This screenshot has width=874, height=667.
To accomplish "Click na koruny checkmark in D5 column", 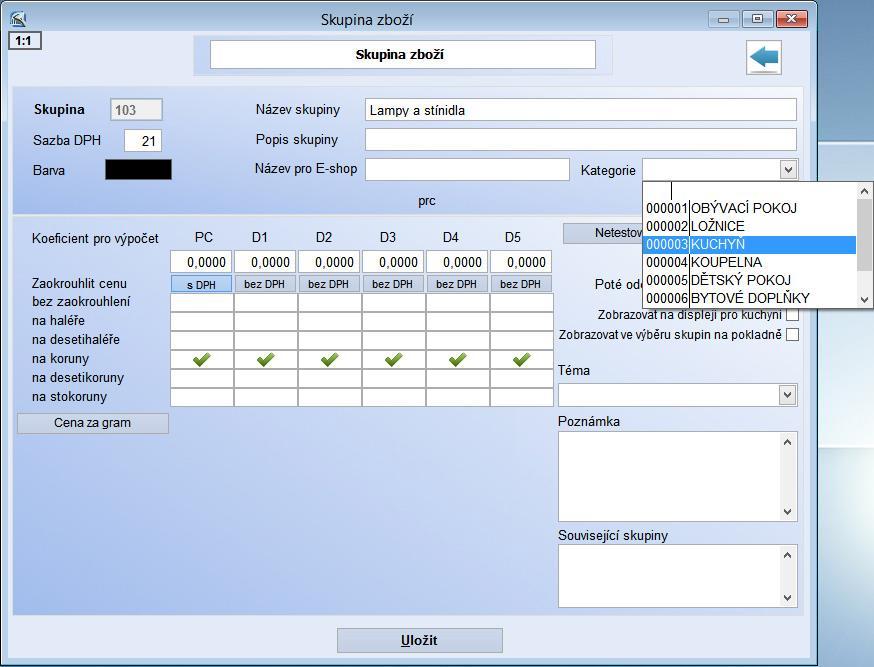I will (x=522, y=359).
